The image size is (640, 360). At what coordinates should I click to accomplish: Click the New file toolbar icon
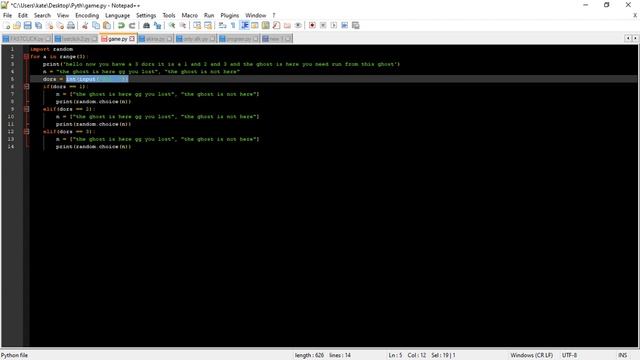[x=6, y=25]
